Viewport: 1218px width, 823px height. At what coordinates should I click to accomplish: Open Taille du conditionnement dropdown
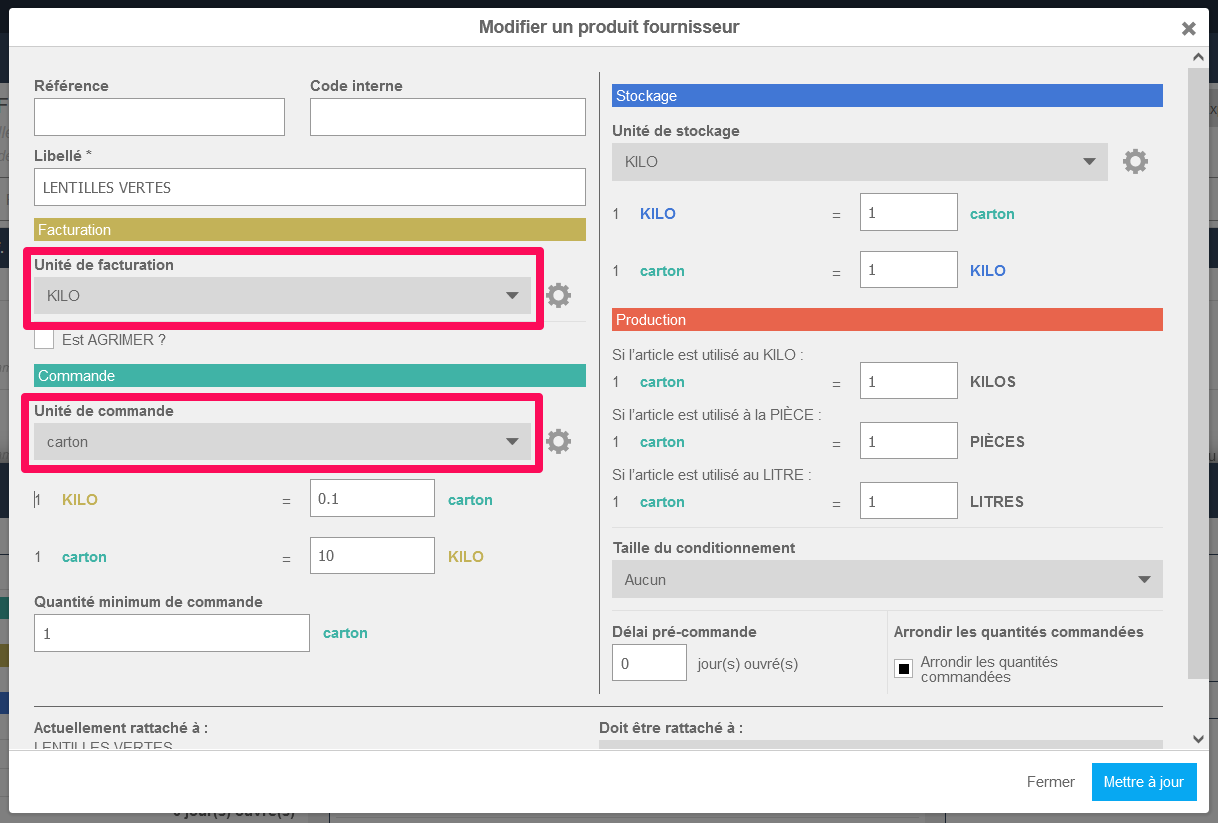click(886, 580)
